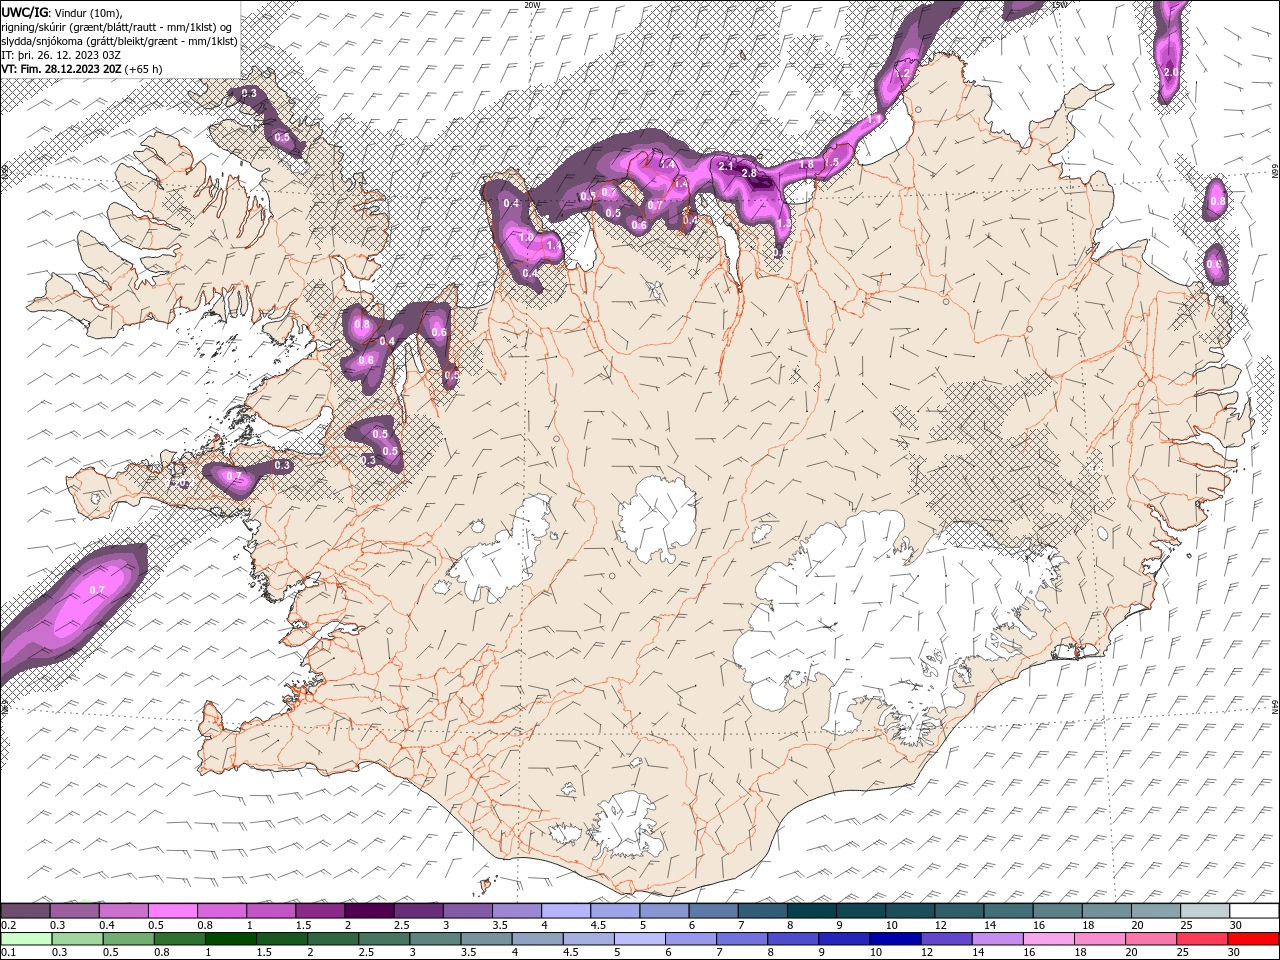The width and height of the screenshot is (1280, 960).
Task: Click the "1.8" snowfall value label
Action: click(x=806, y=164)
